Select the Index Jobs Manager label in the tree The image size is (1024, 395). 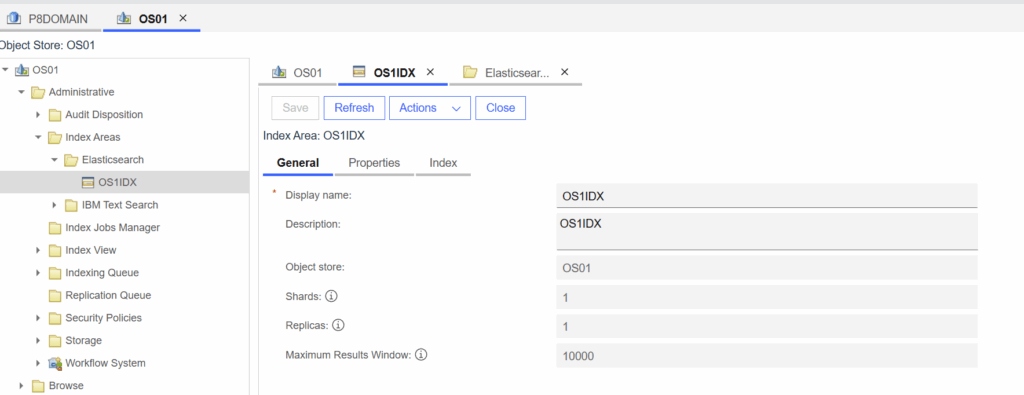[112, 228]
